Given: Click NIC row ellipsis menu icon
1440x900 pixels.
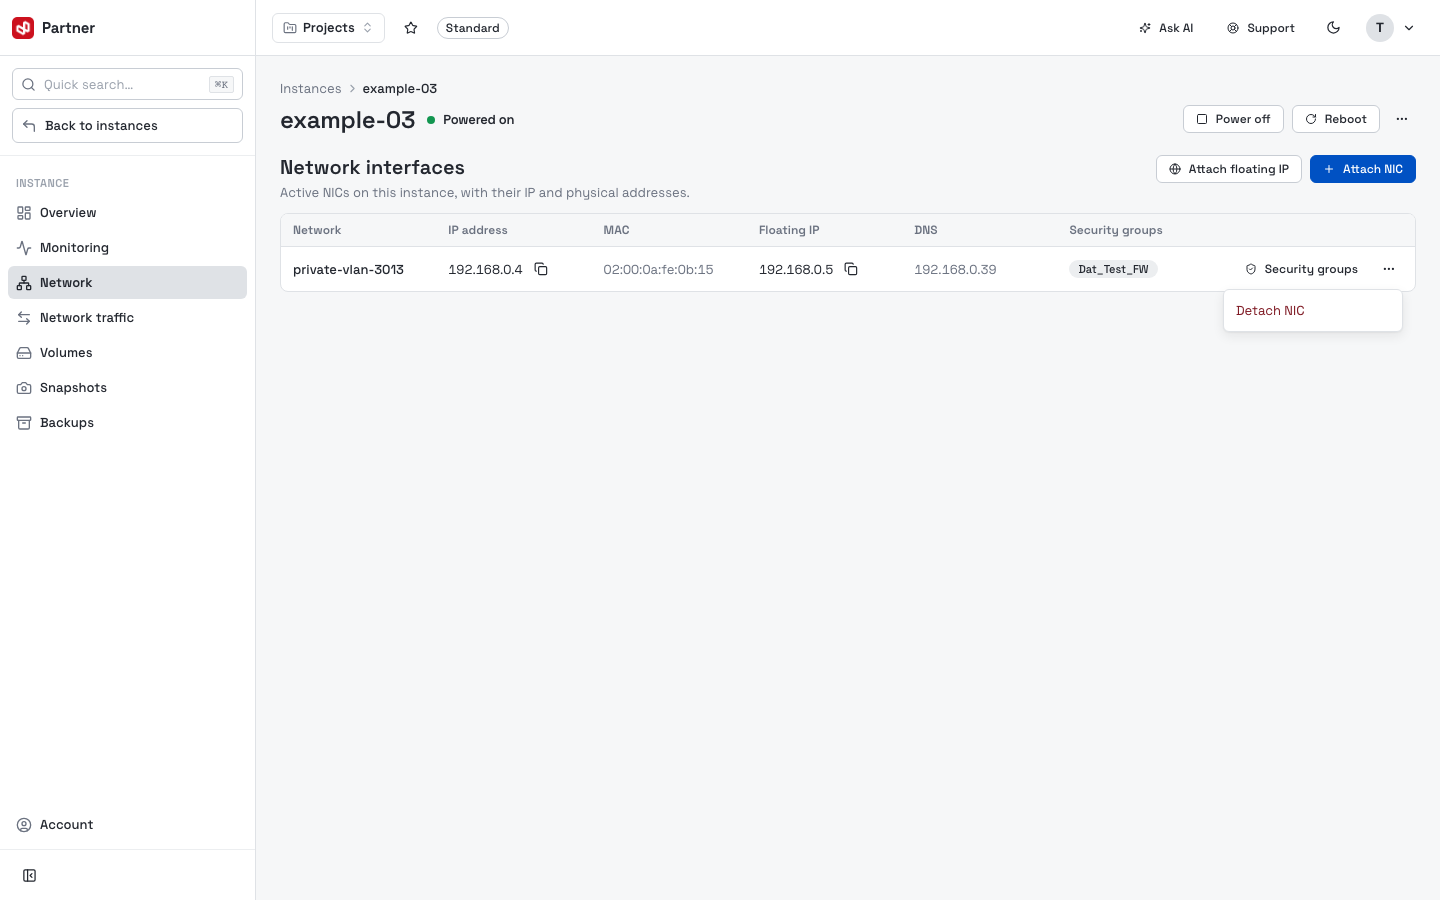Looking at the screenshot, I should click(x=1389, y=269).
